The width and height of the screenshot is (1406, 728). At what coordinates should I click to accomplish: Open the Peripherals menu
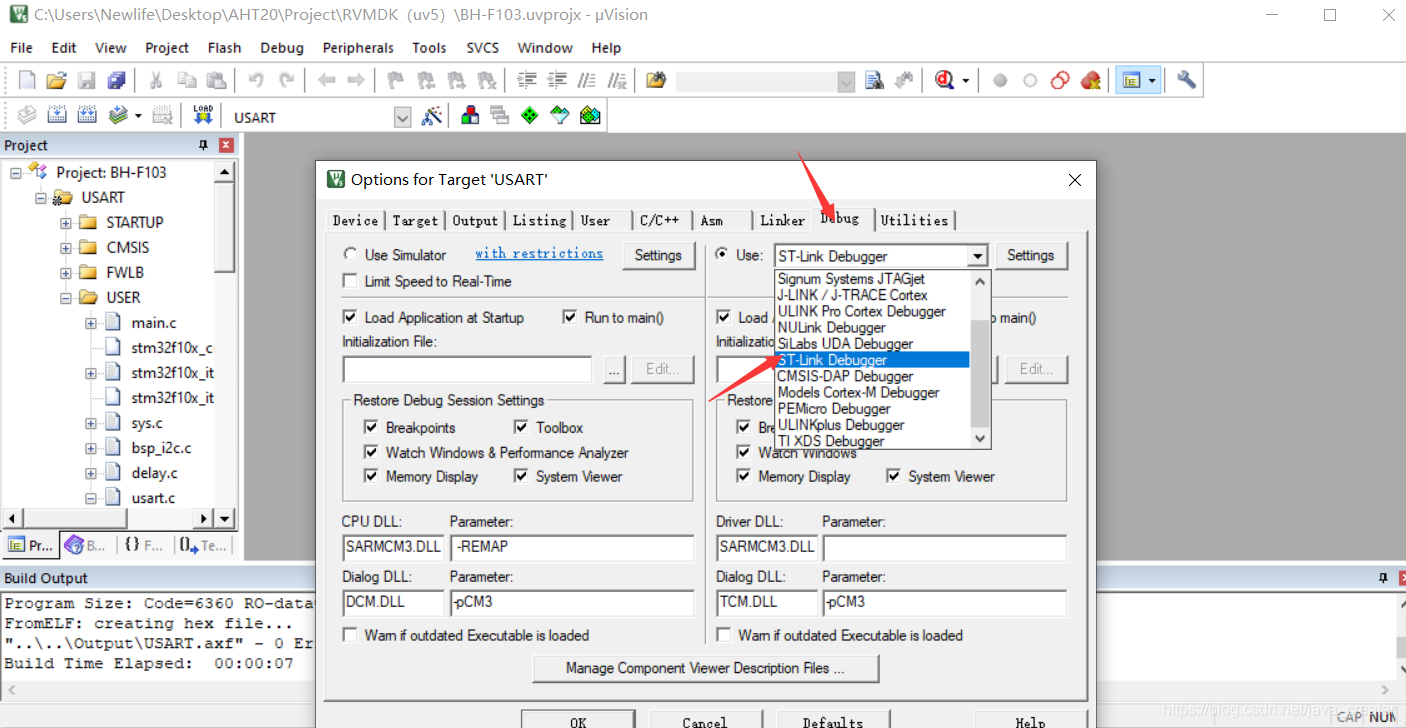(x=358, y=47)
